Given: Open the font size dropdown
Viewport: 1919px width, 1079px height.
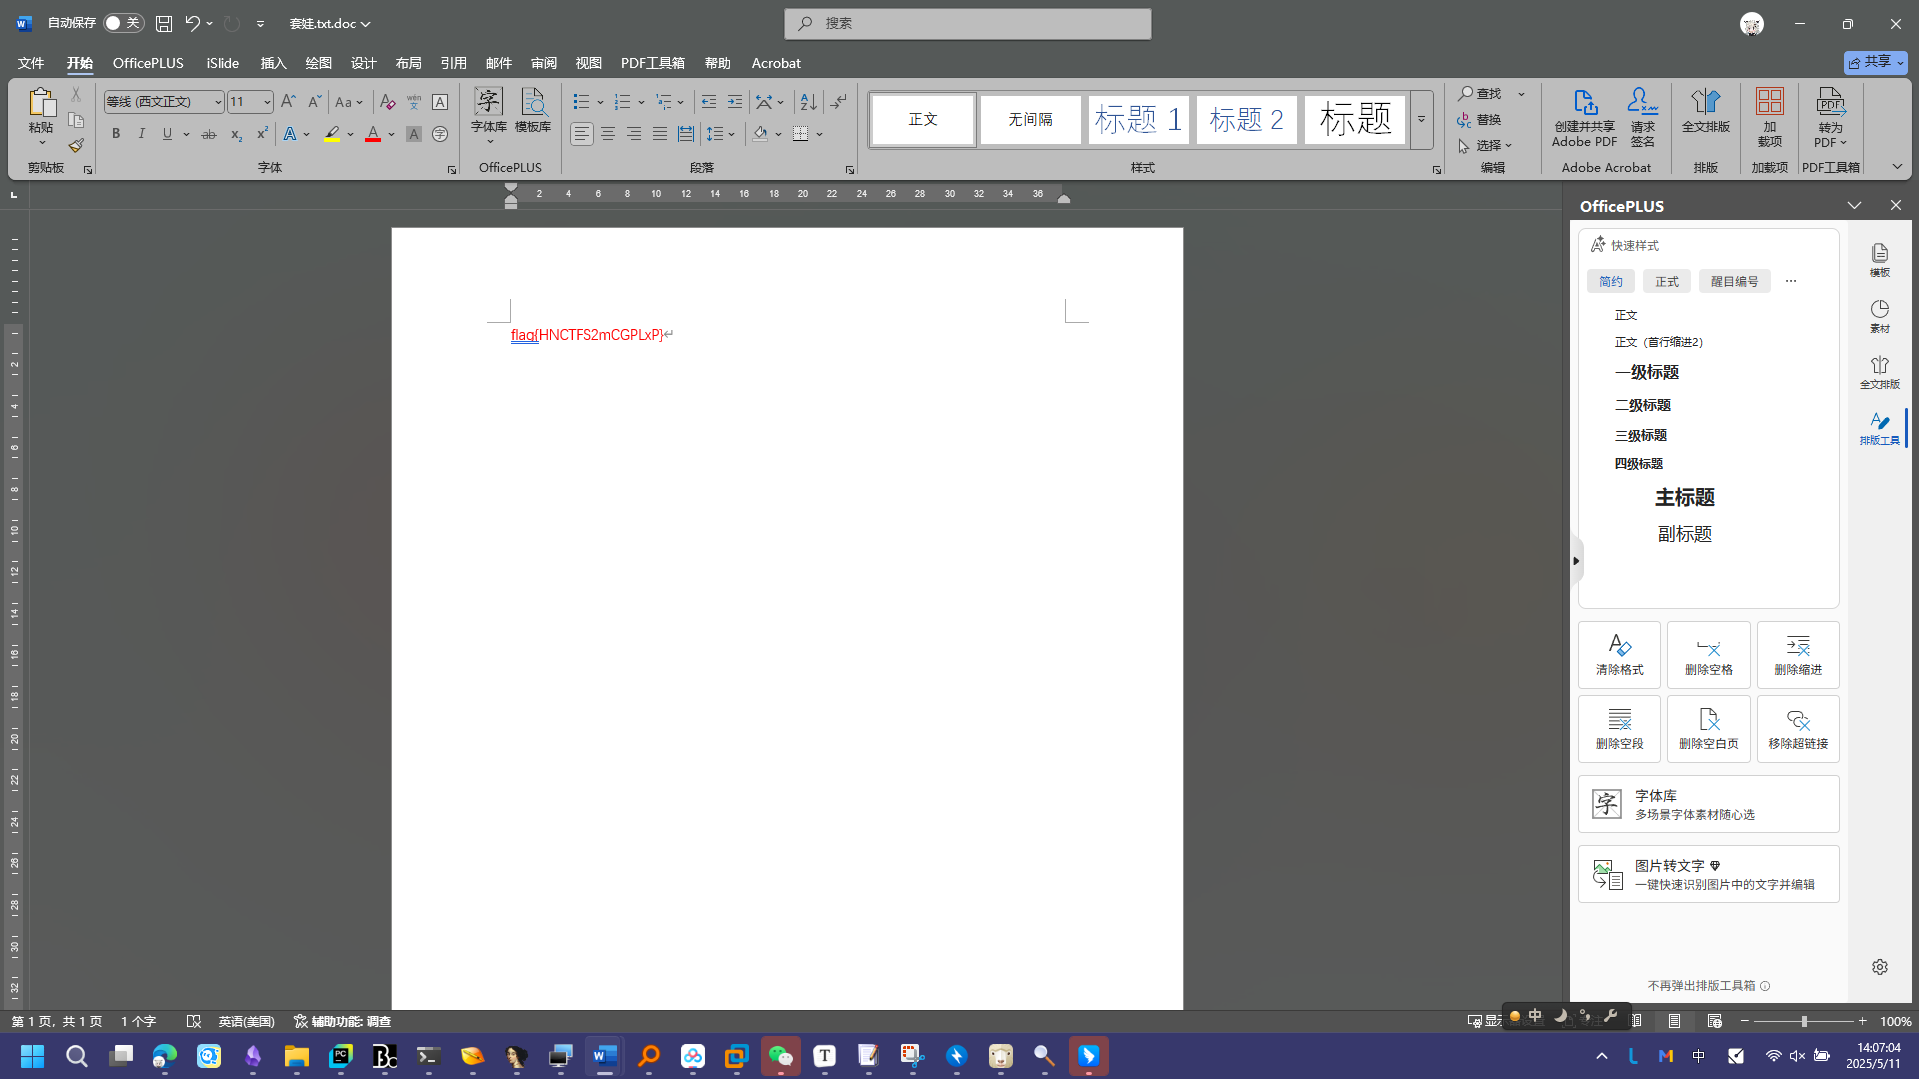Looking at the screenshot, I should tap(267, 102).
